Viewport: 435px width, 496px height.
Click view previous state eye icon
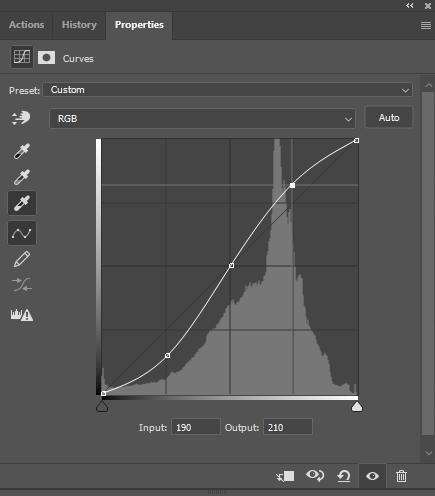[315, 476]
